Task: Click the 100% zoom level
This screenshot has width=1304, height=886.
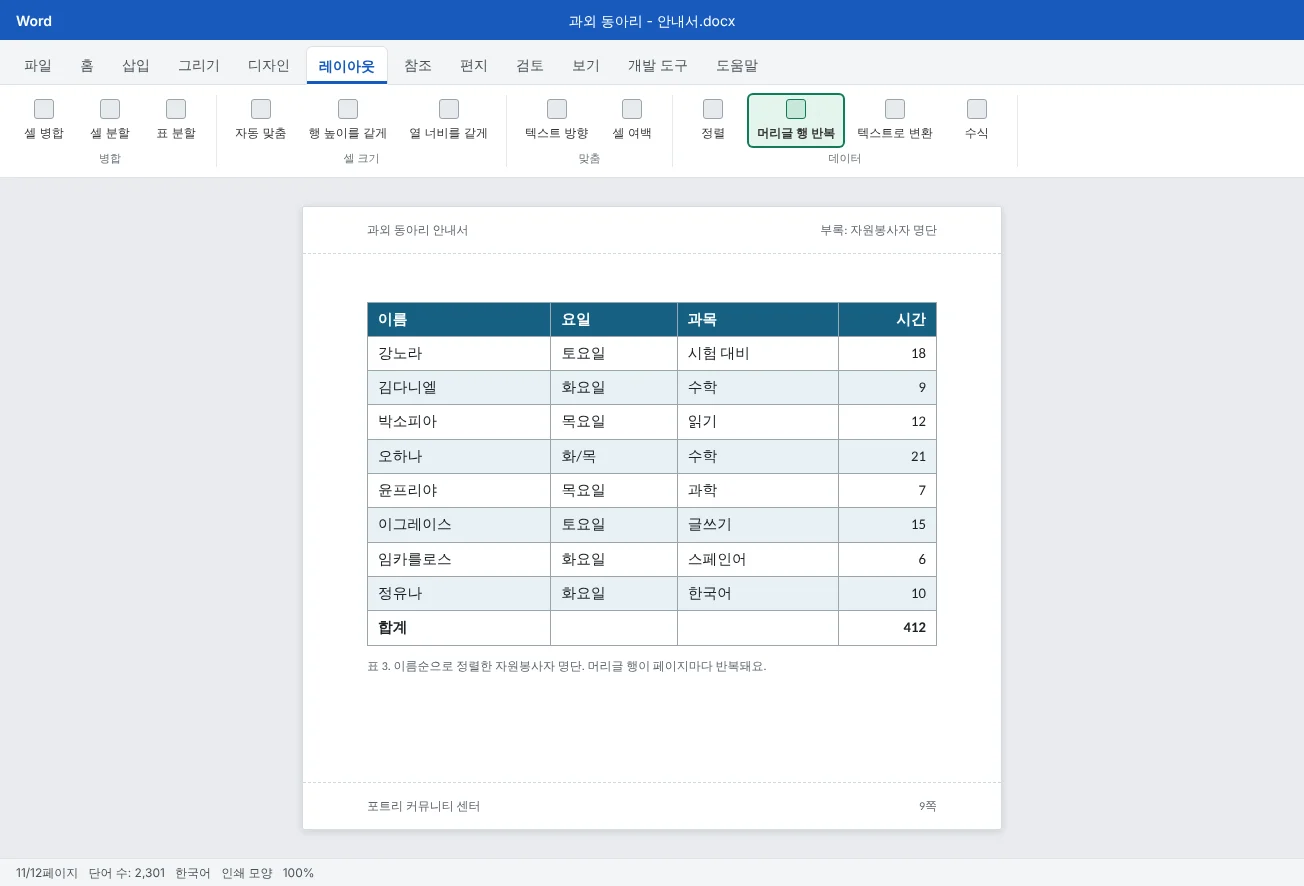Action: tap(298, 873)
